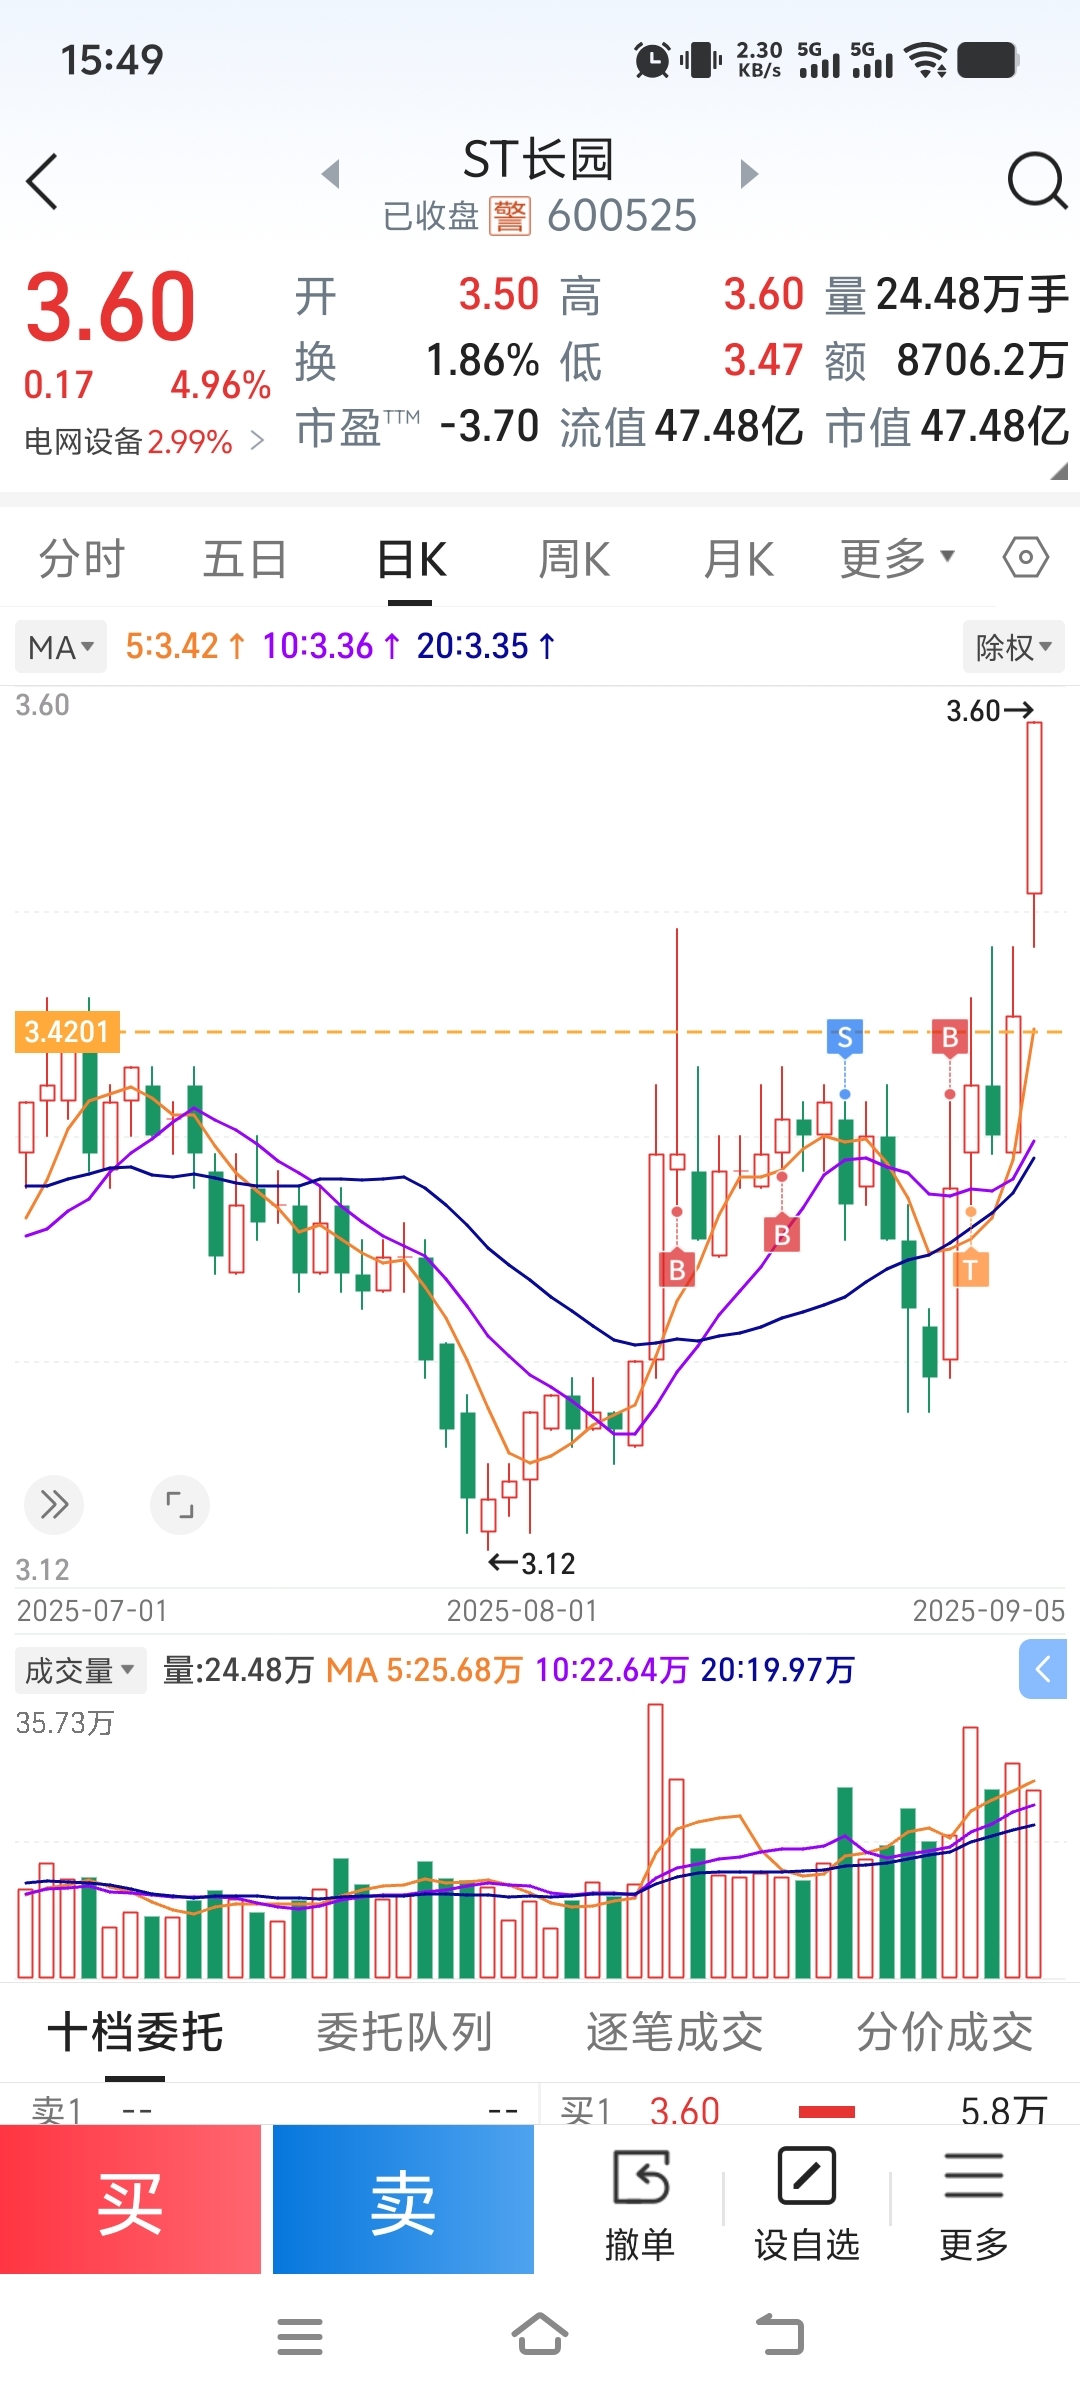Tap the 20:3.35 MA20 value

coord(486,647)
